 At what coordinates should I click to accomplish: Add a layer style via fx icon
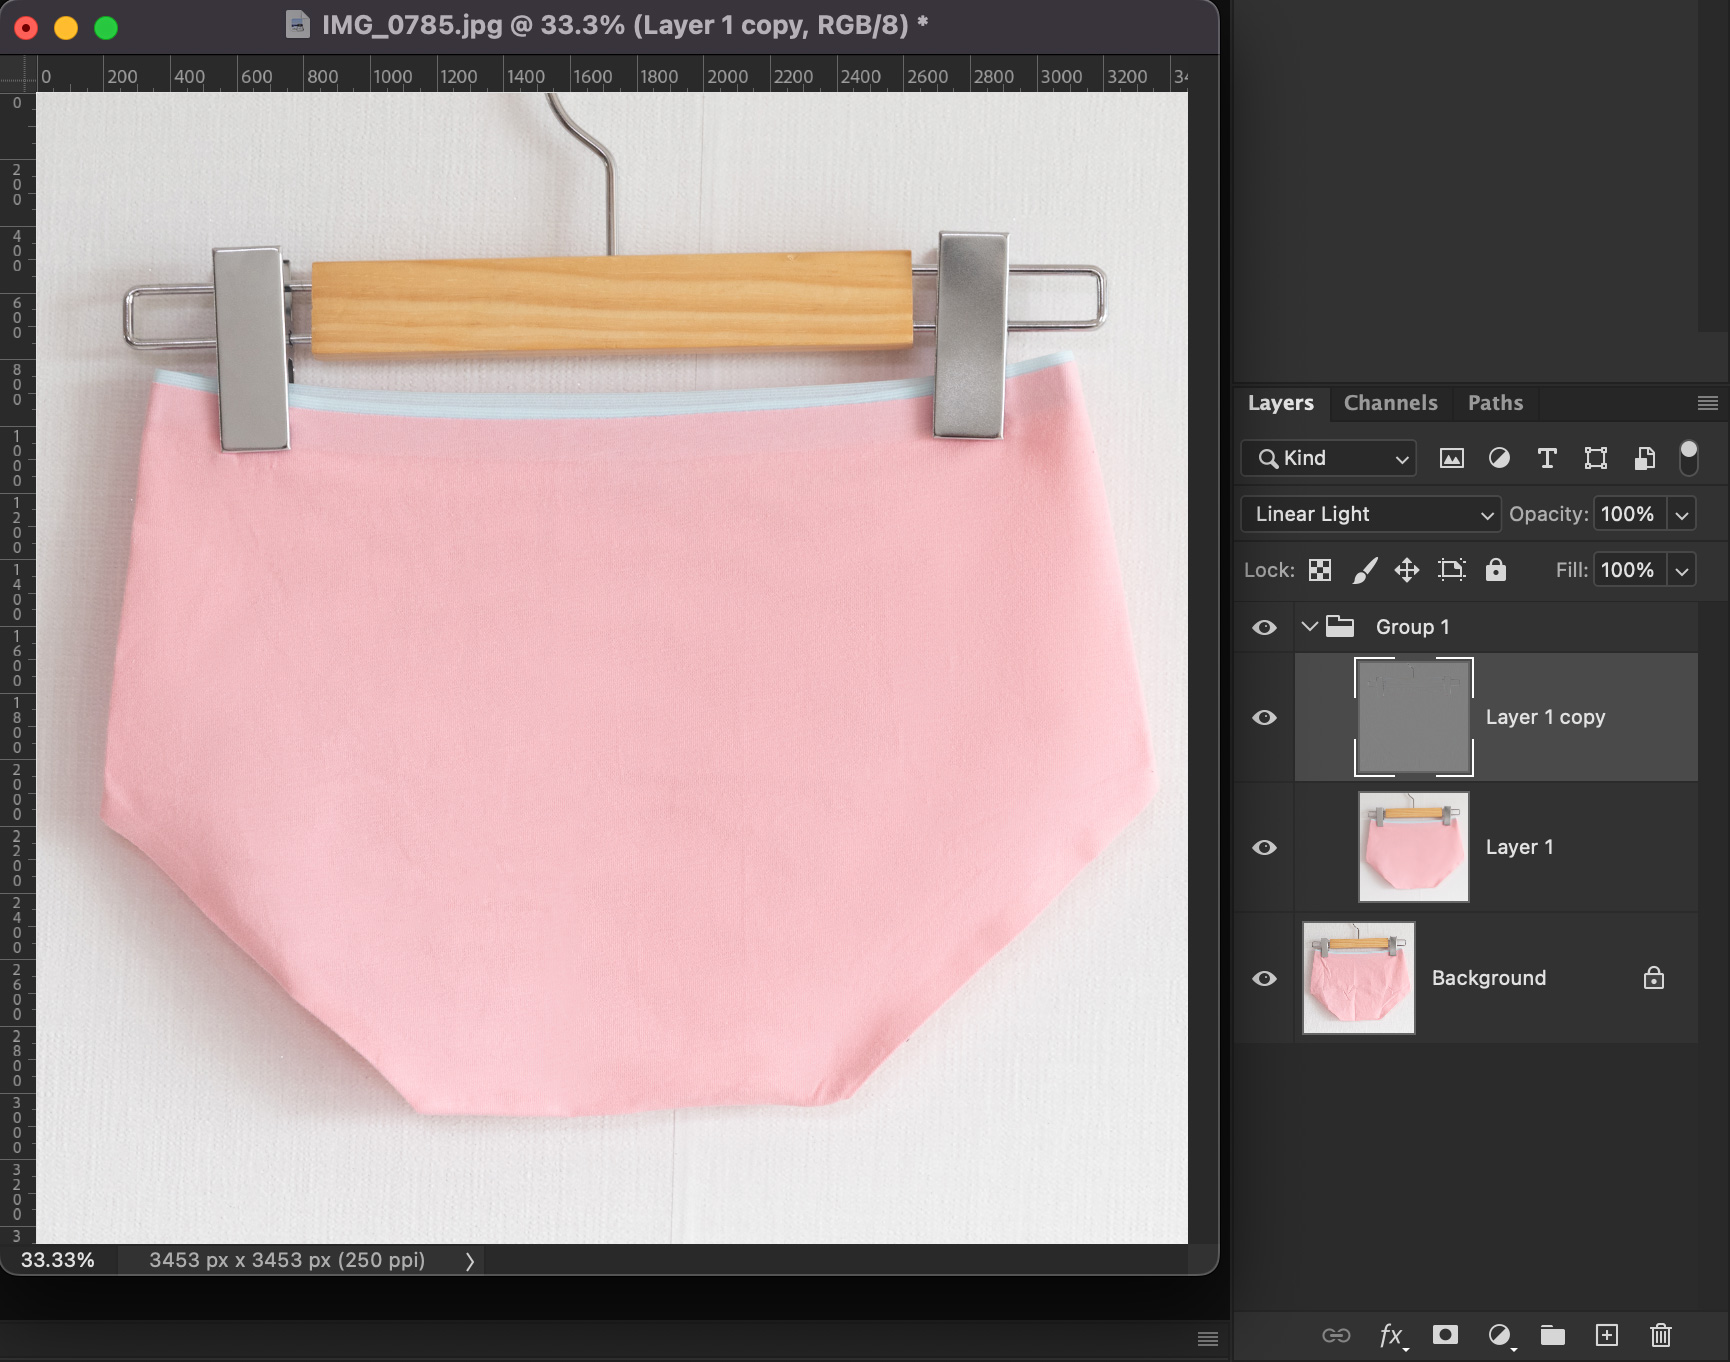coord(1392,1336)
